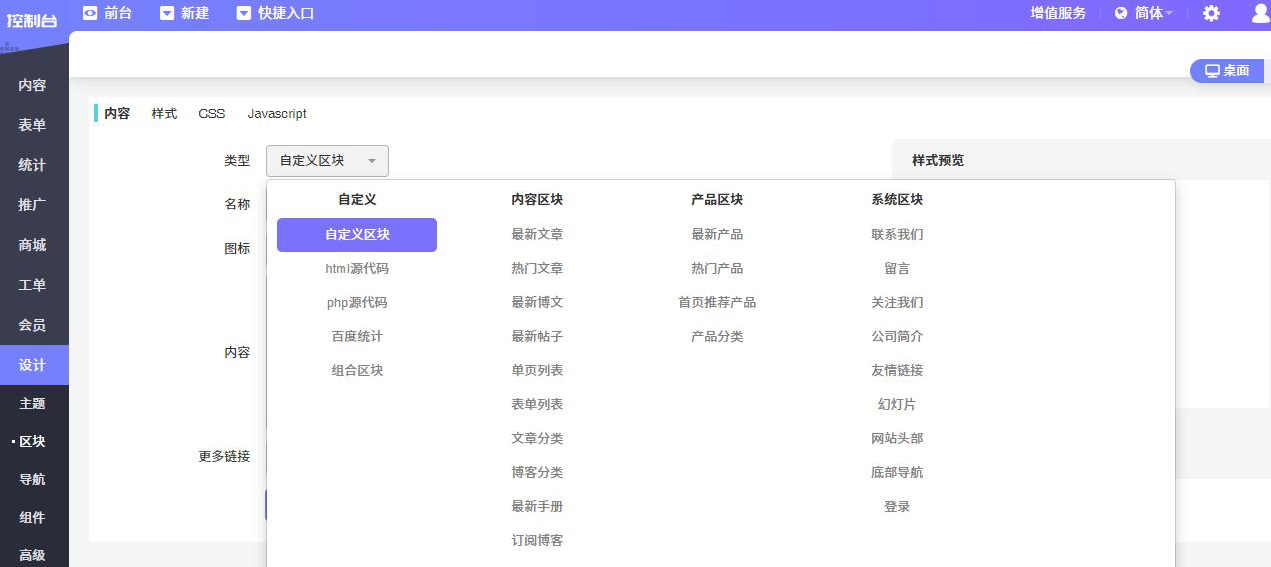The height and width of the screenshot is (567, 1271).
Task: Click the globe language icon
Action: (x=1121, y=13)
